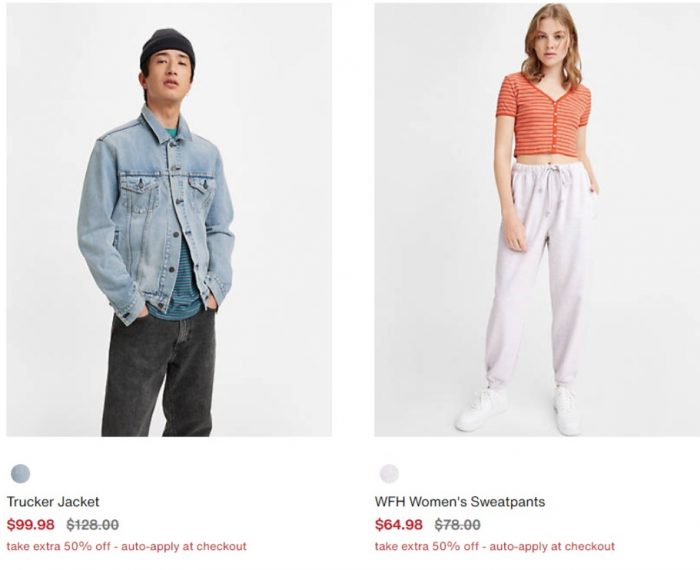Screen dimensions: 700x570
Task: Click the extra 50% off promo under Trucker Jacket
Action: [x=126, y=546]
